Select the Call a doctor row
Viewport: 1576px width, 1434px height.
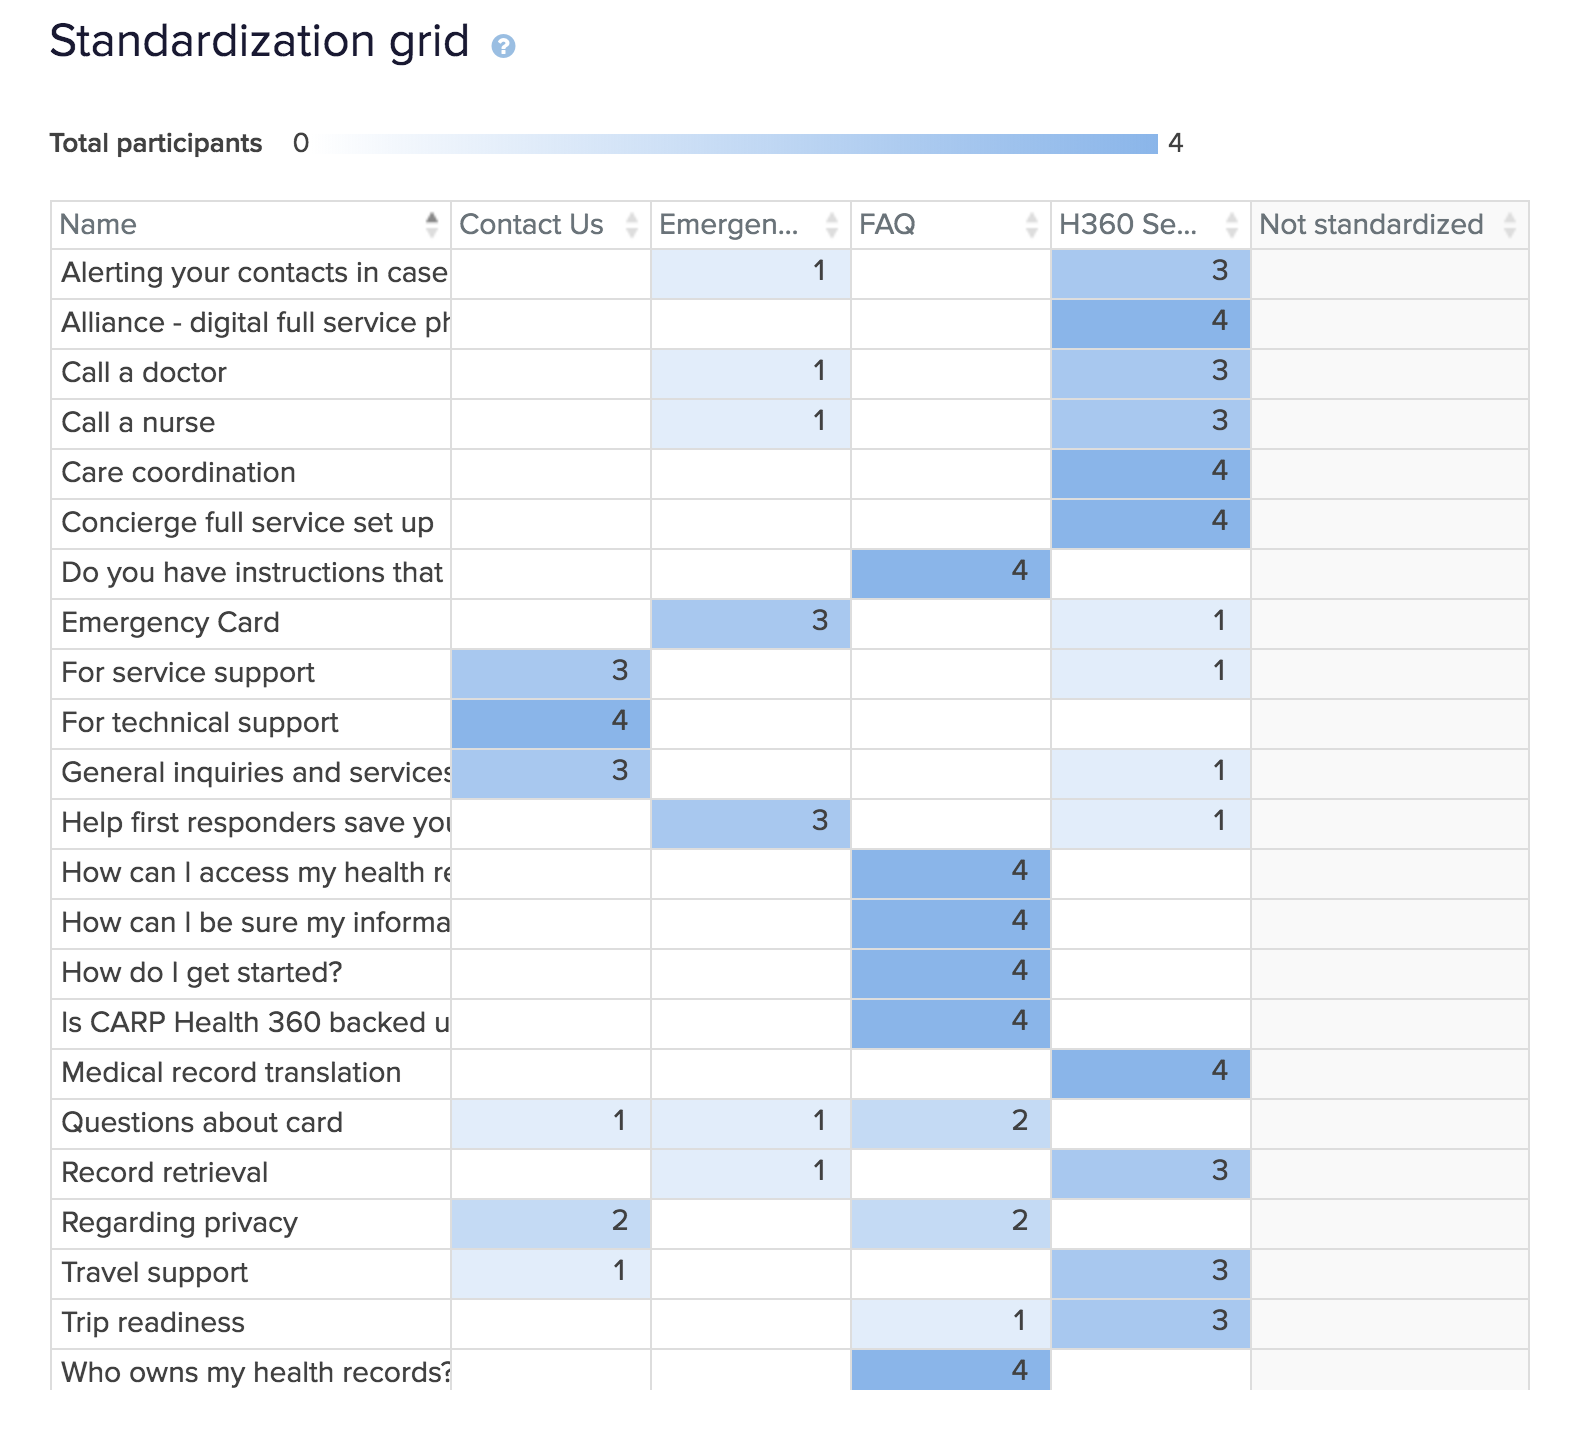pyautogui.click(x=144, y=373)
